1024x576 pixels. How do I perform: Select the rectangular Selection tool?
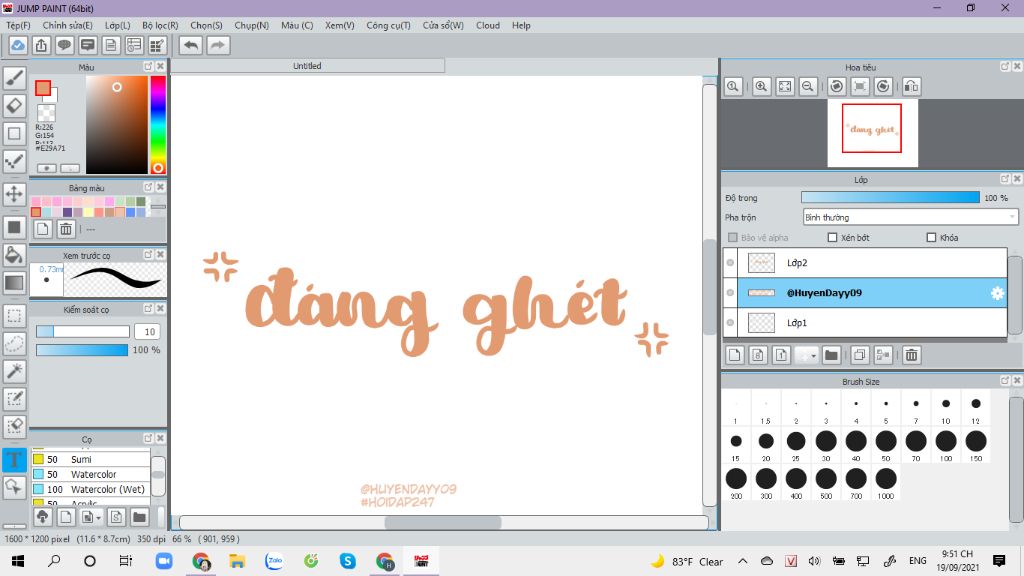tap(14, 316)
